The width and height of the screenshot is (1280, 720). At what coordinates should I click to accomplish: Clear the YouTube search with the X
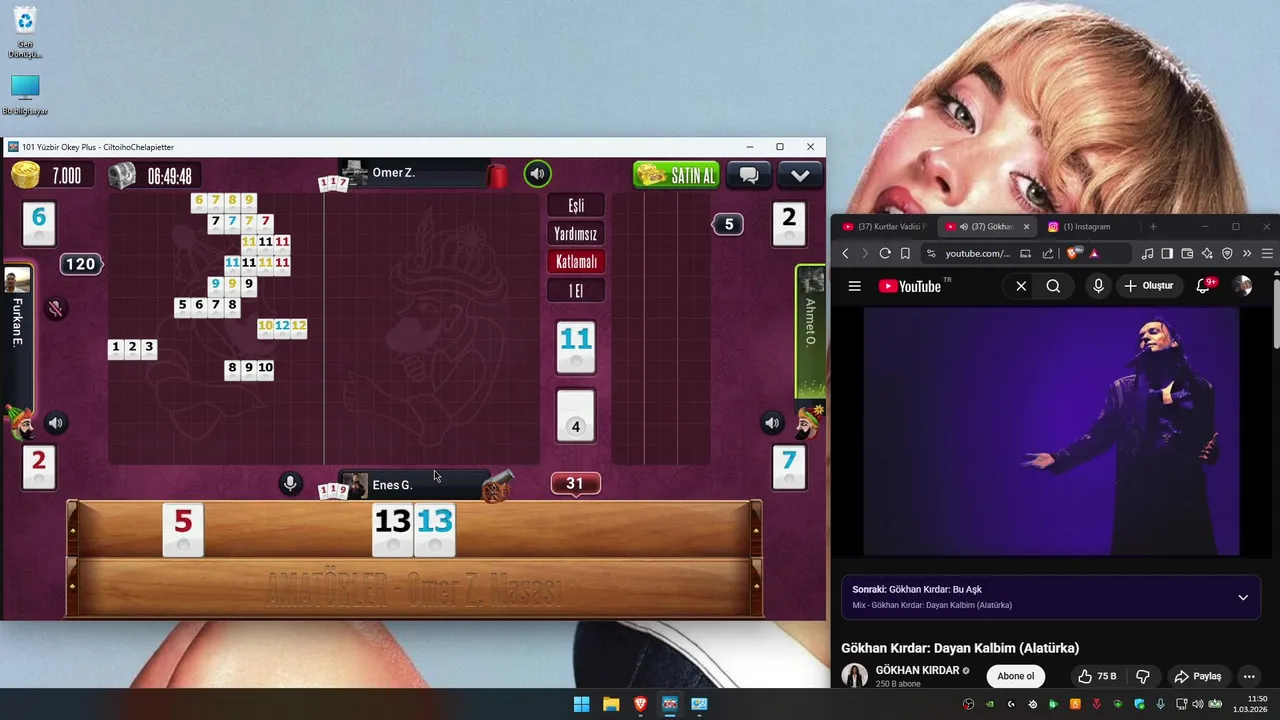coord(1021,286)
